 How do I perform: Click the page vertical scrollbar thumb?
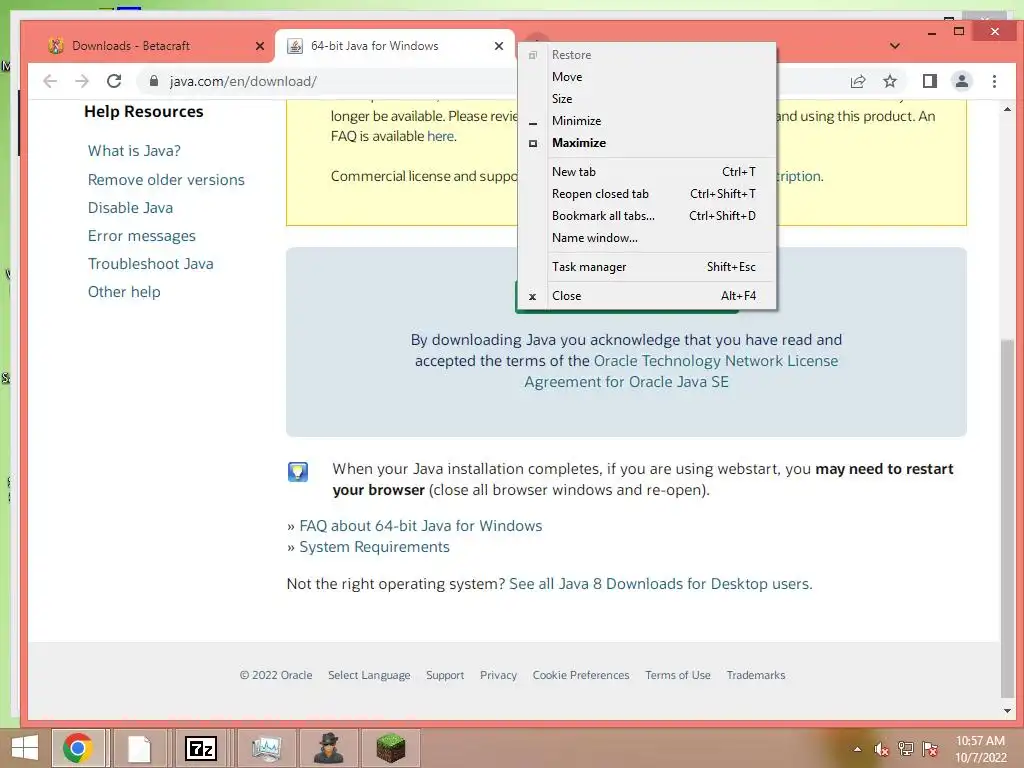tap(1007, 519)
